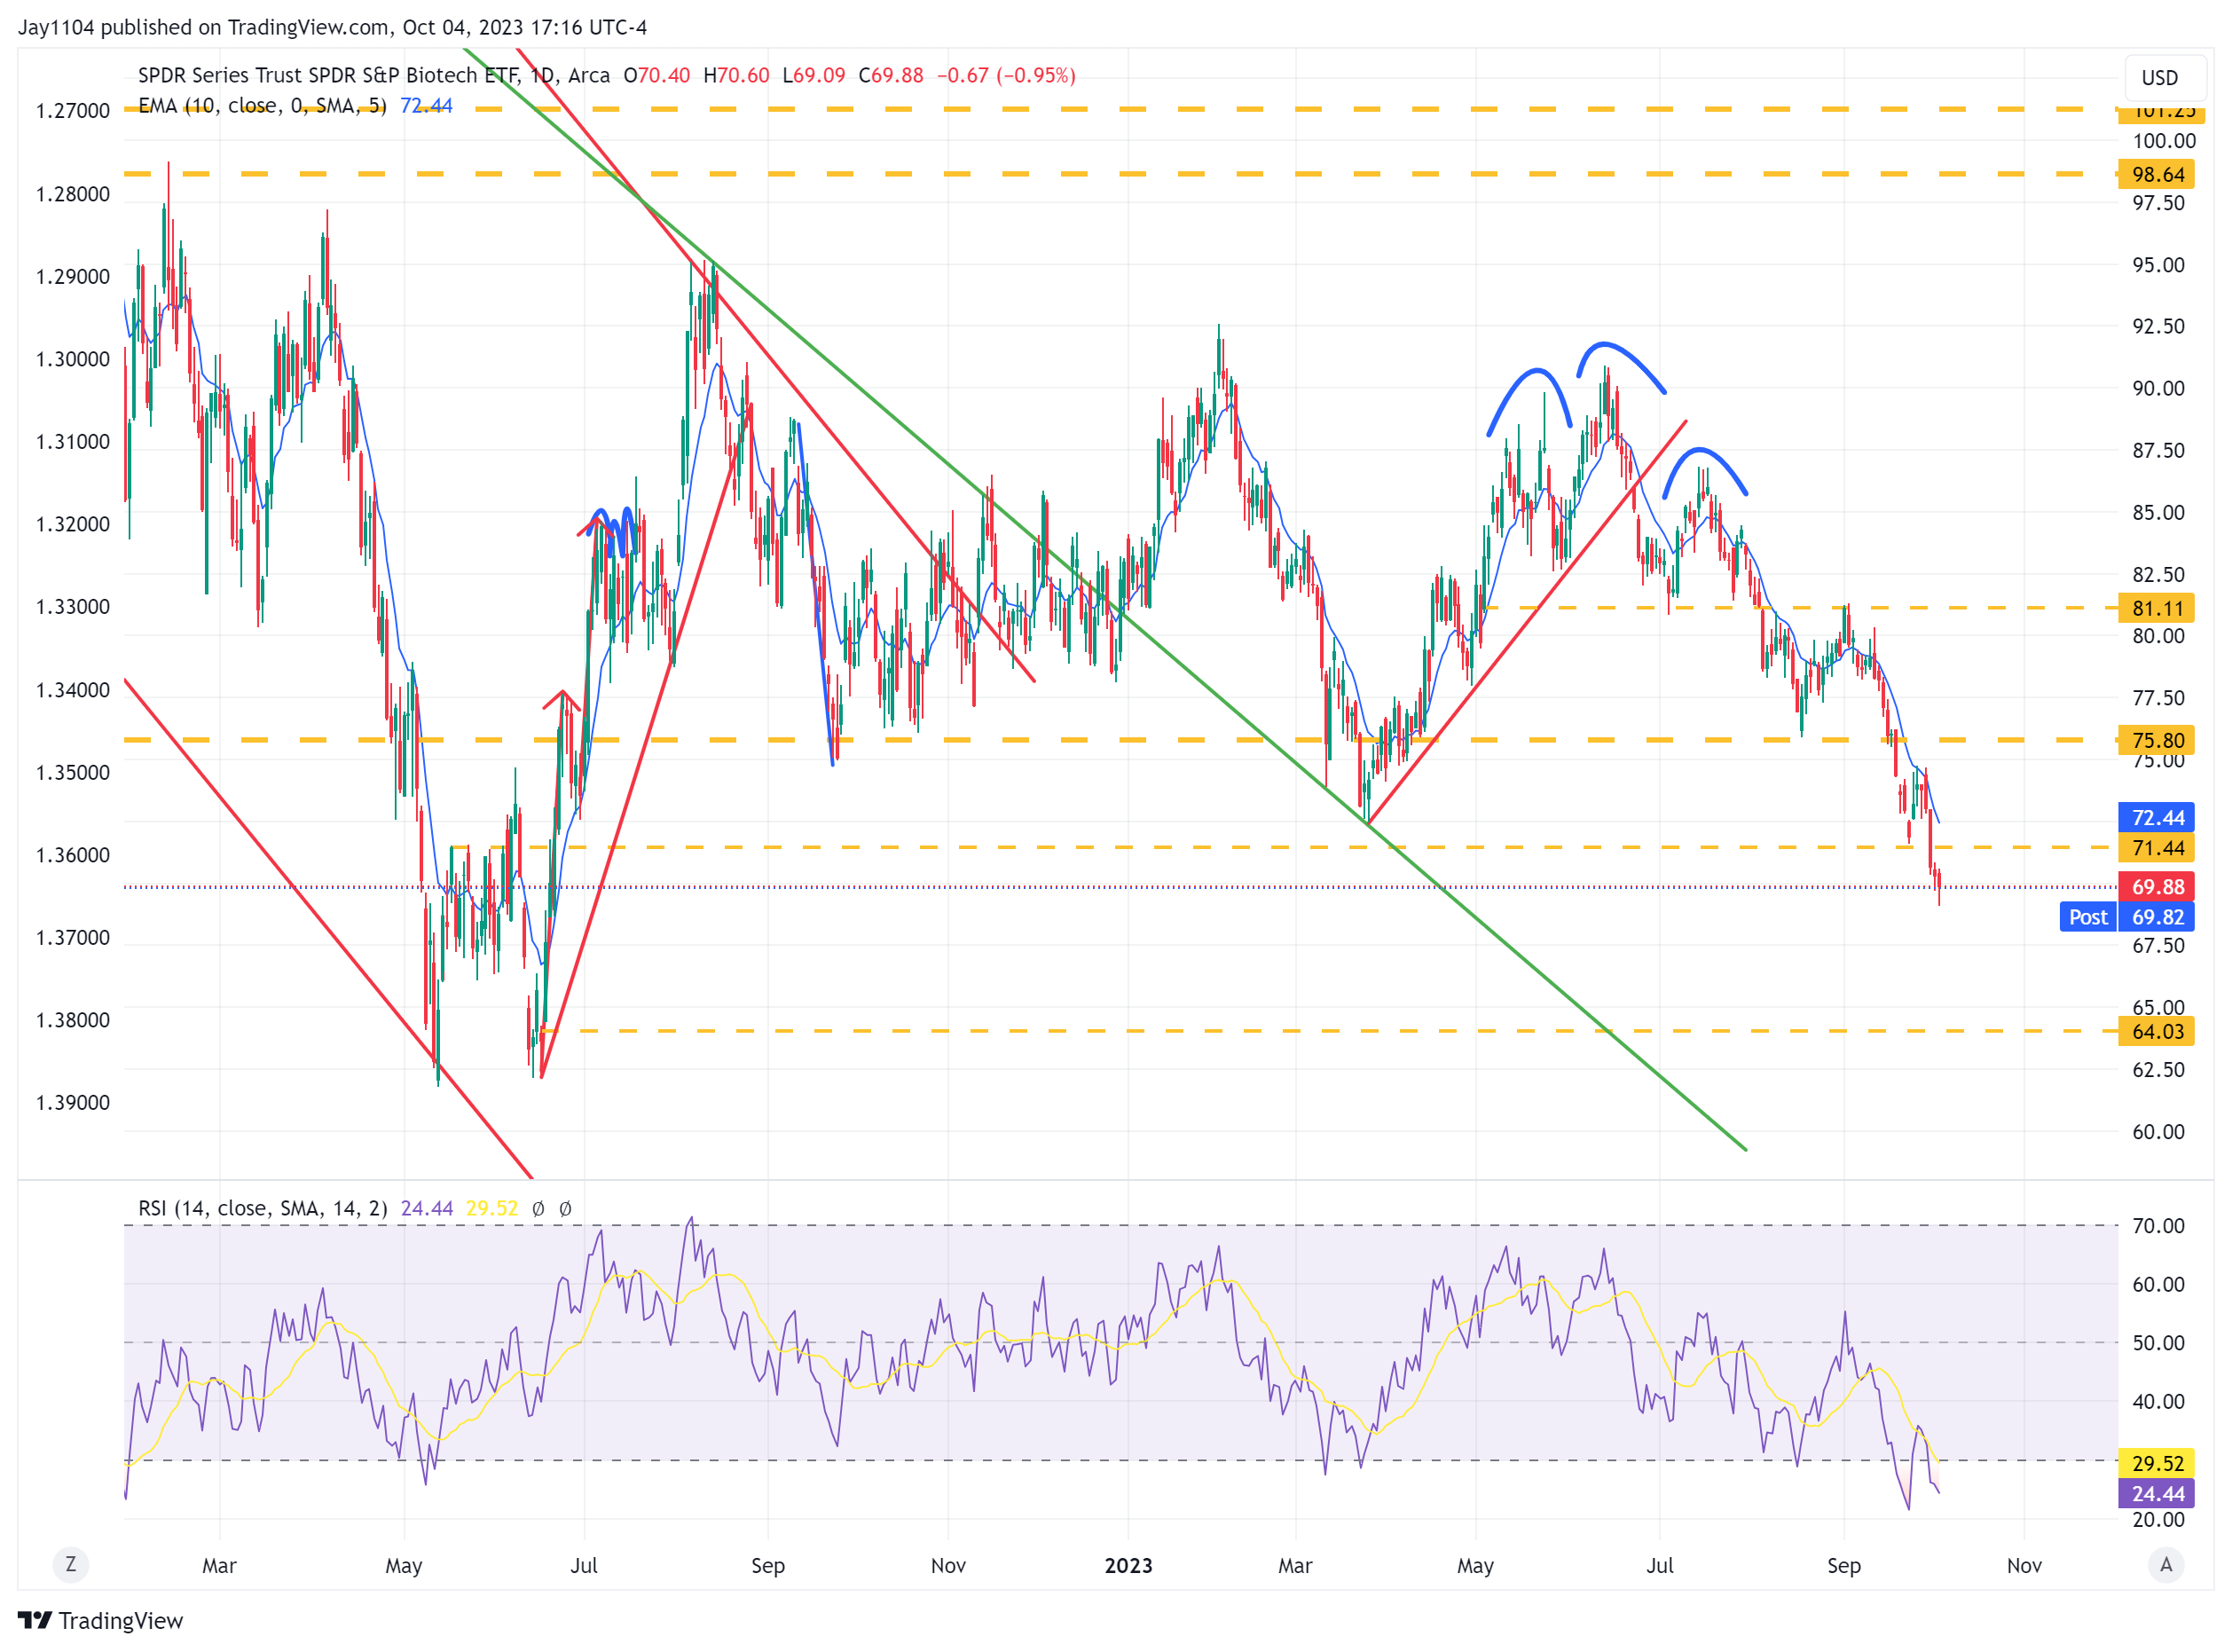Click the TradingView logo
2232x1652 pixels.
click(x=101, y=1620)
